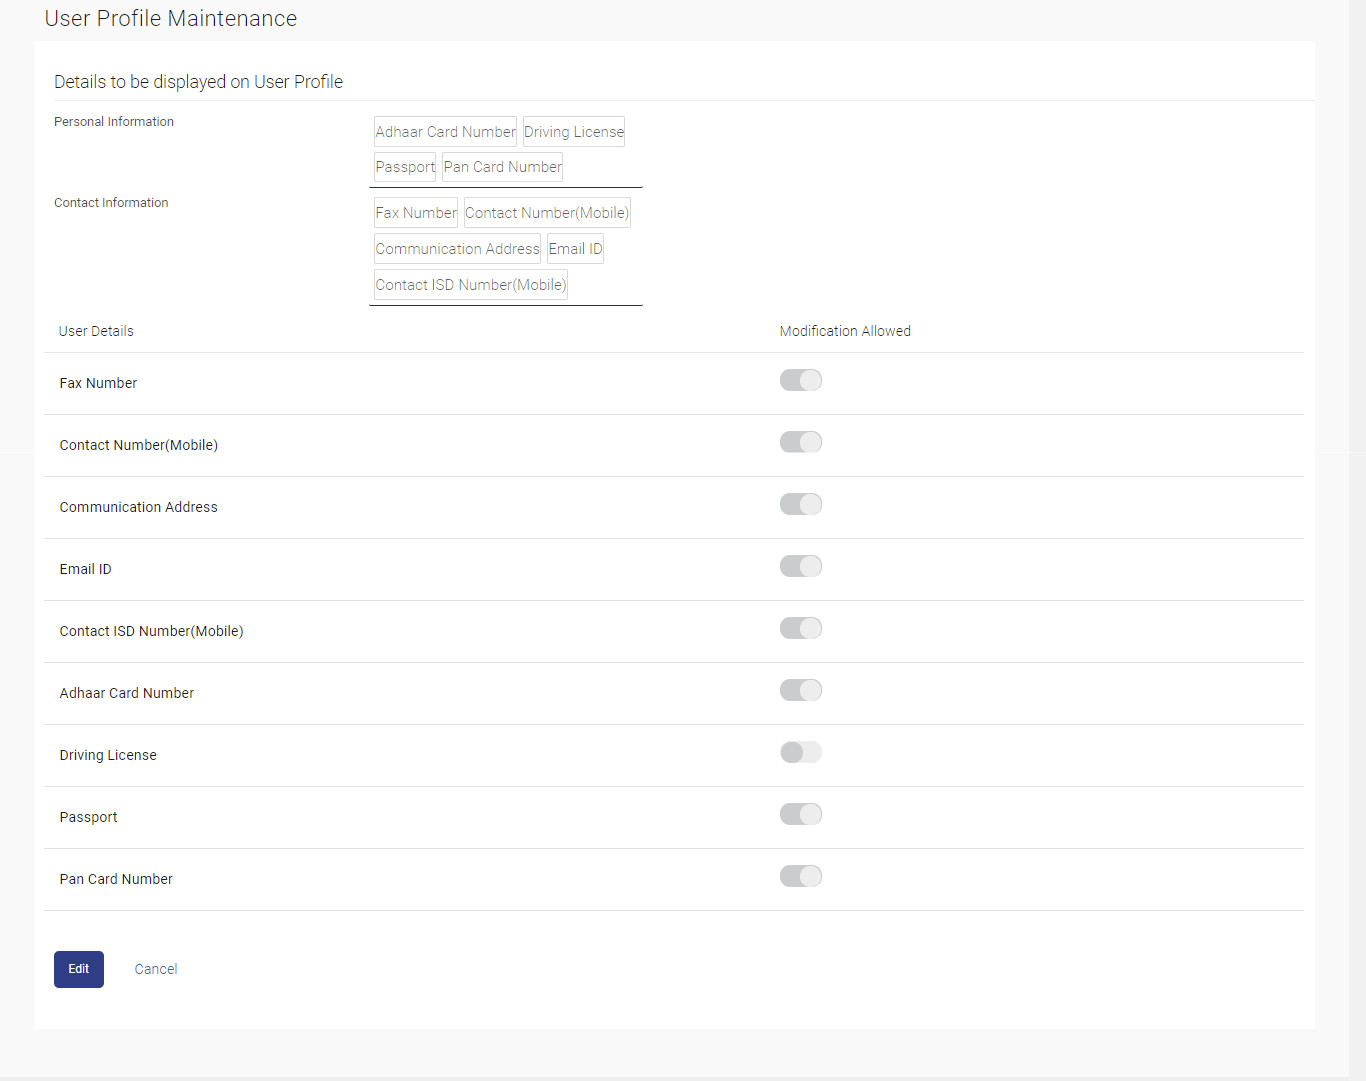
Task: Enable Driving License modification switch
Action: pyautogui.click(x=800, y=752)
